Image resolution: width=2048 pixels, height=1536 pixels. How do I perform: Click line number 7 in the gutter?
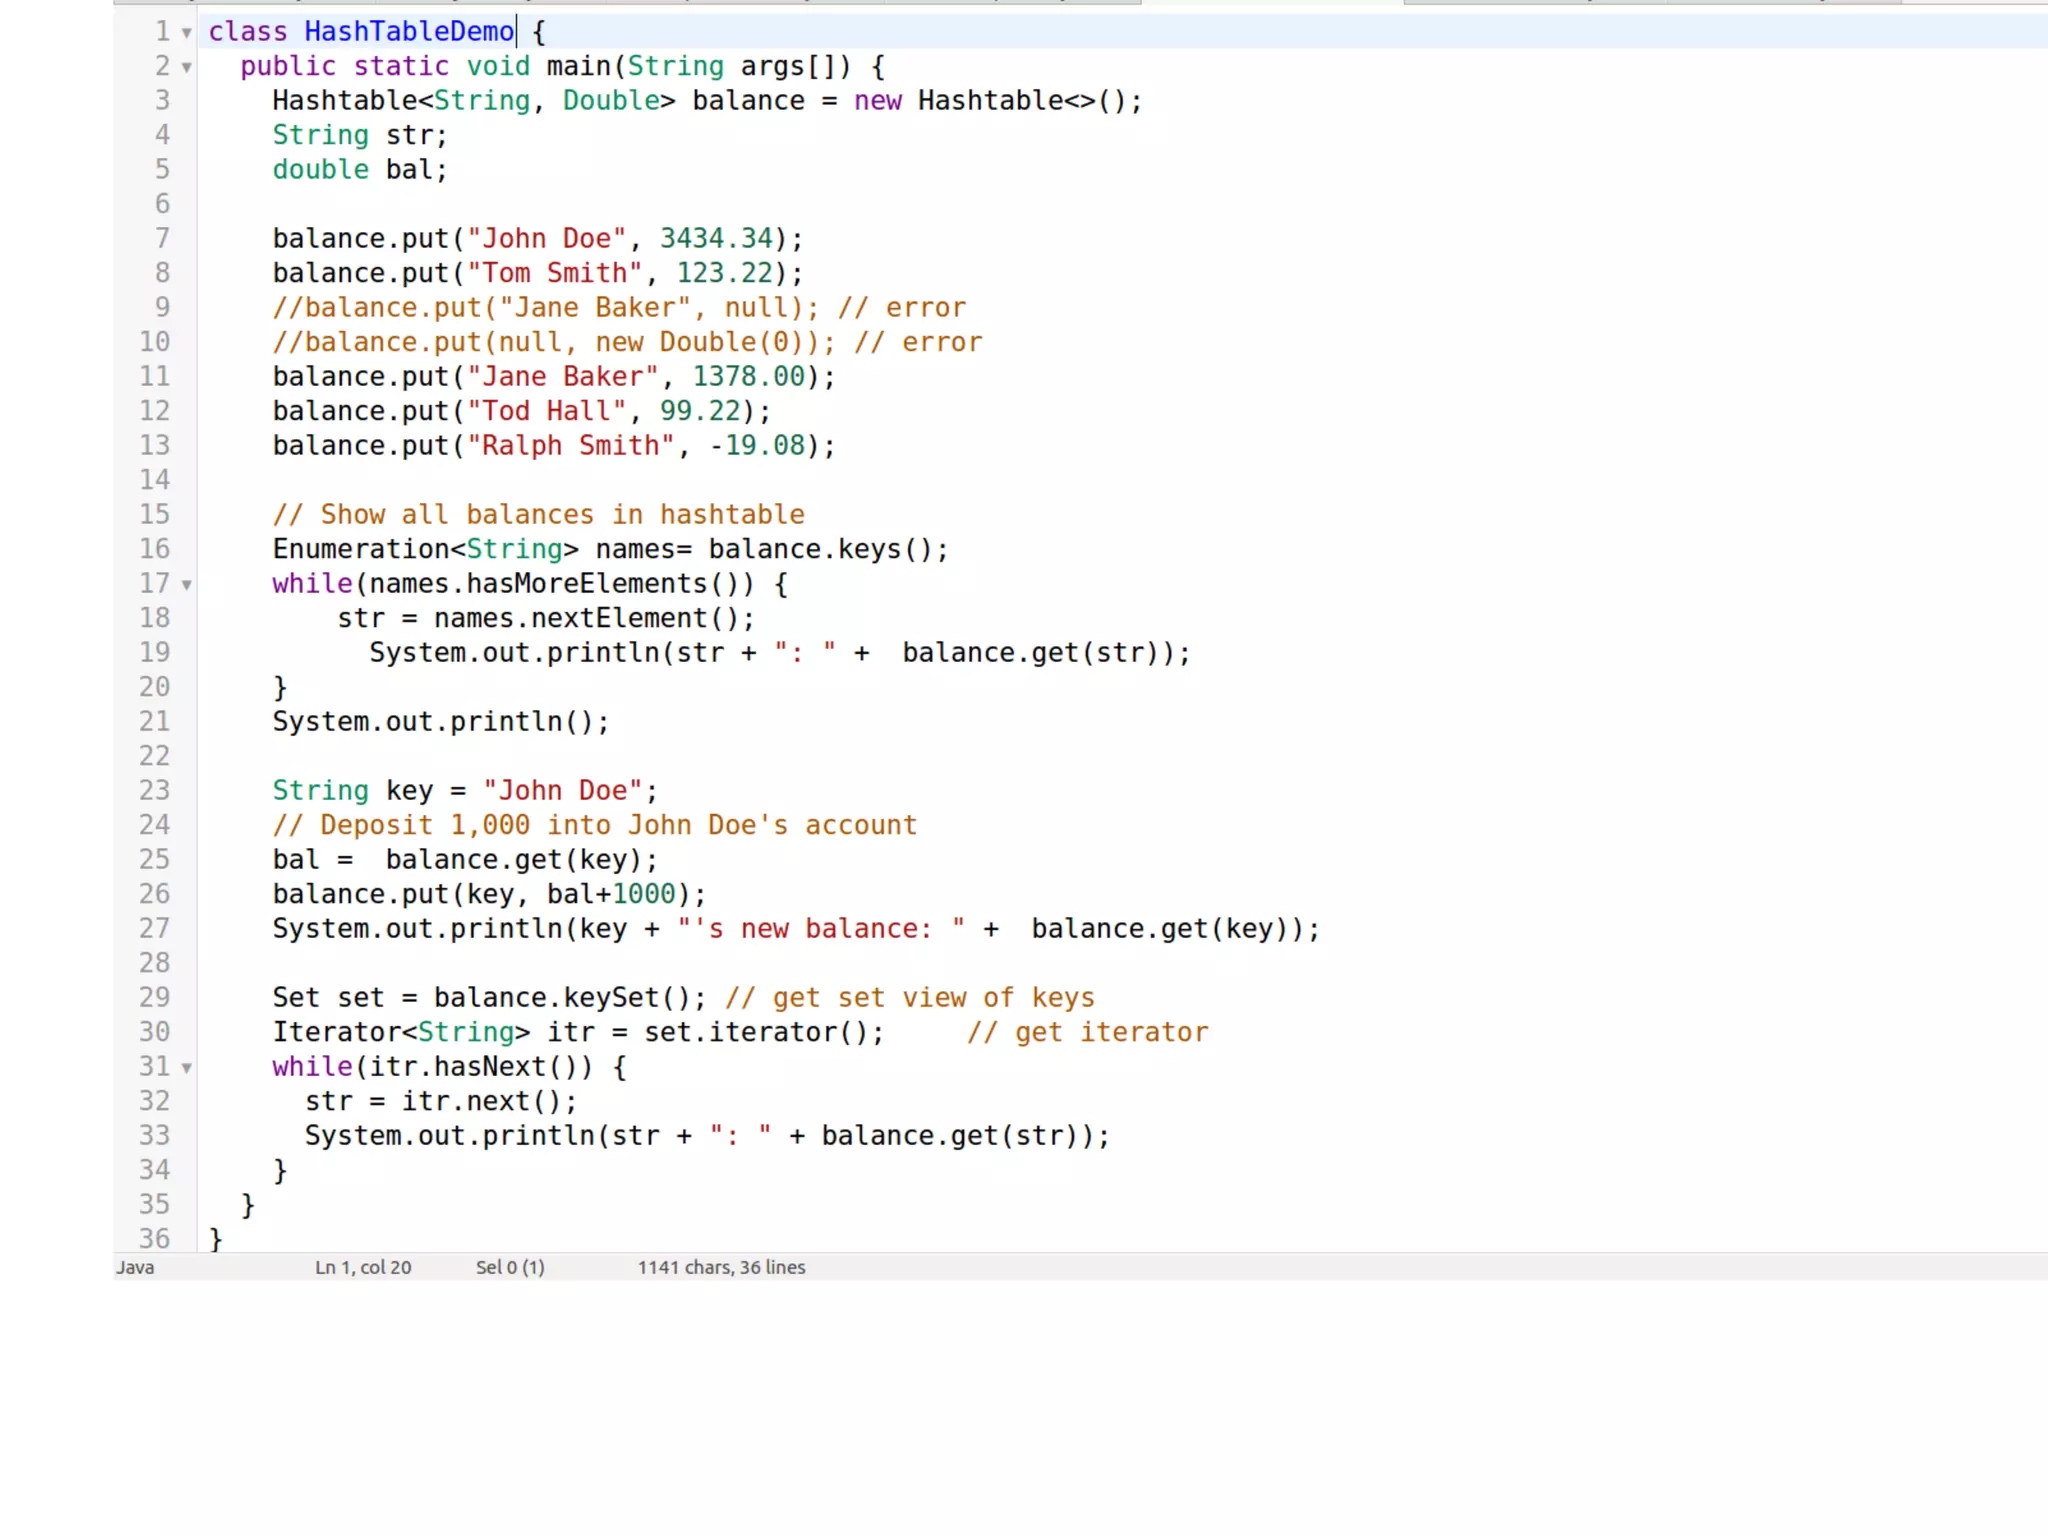pyautogui.click(x=162, y=238)
